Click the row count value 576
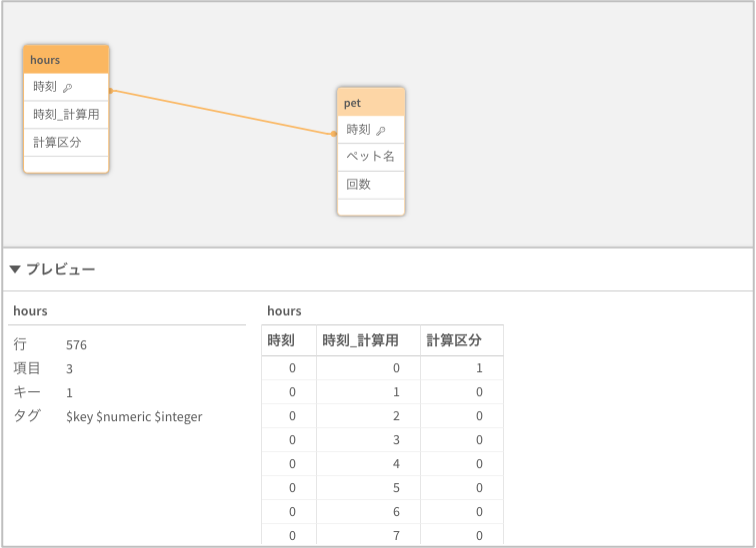This screenshot has width=756, height=548. (x=77, y=345)
